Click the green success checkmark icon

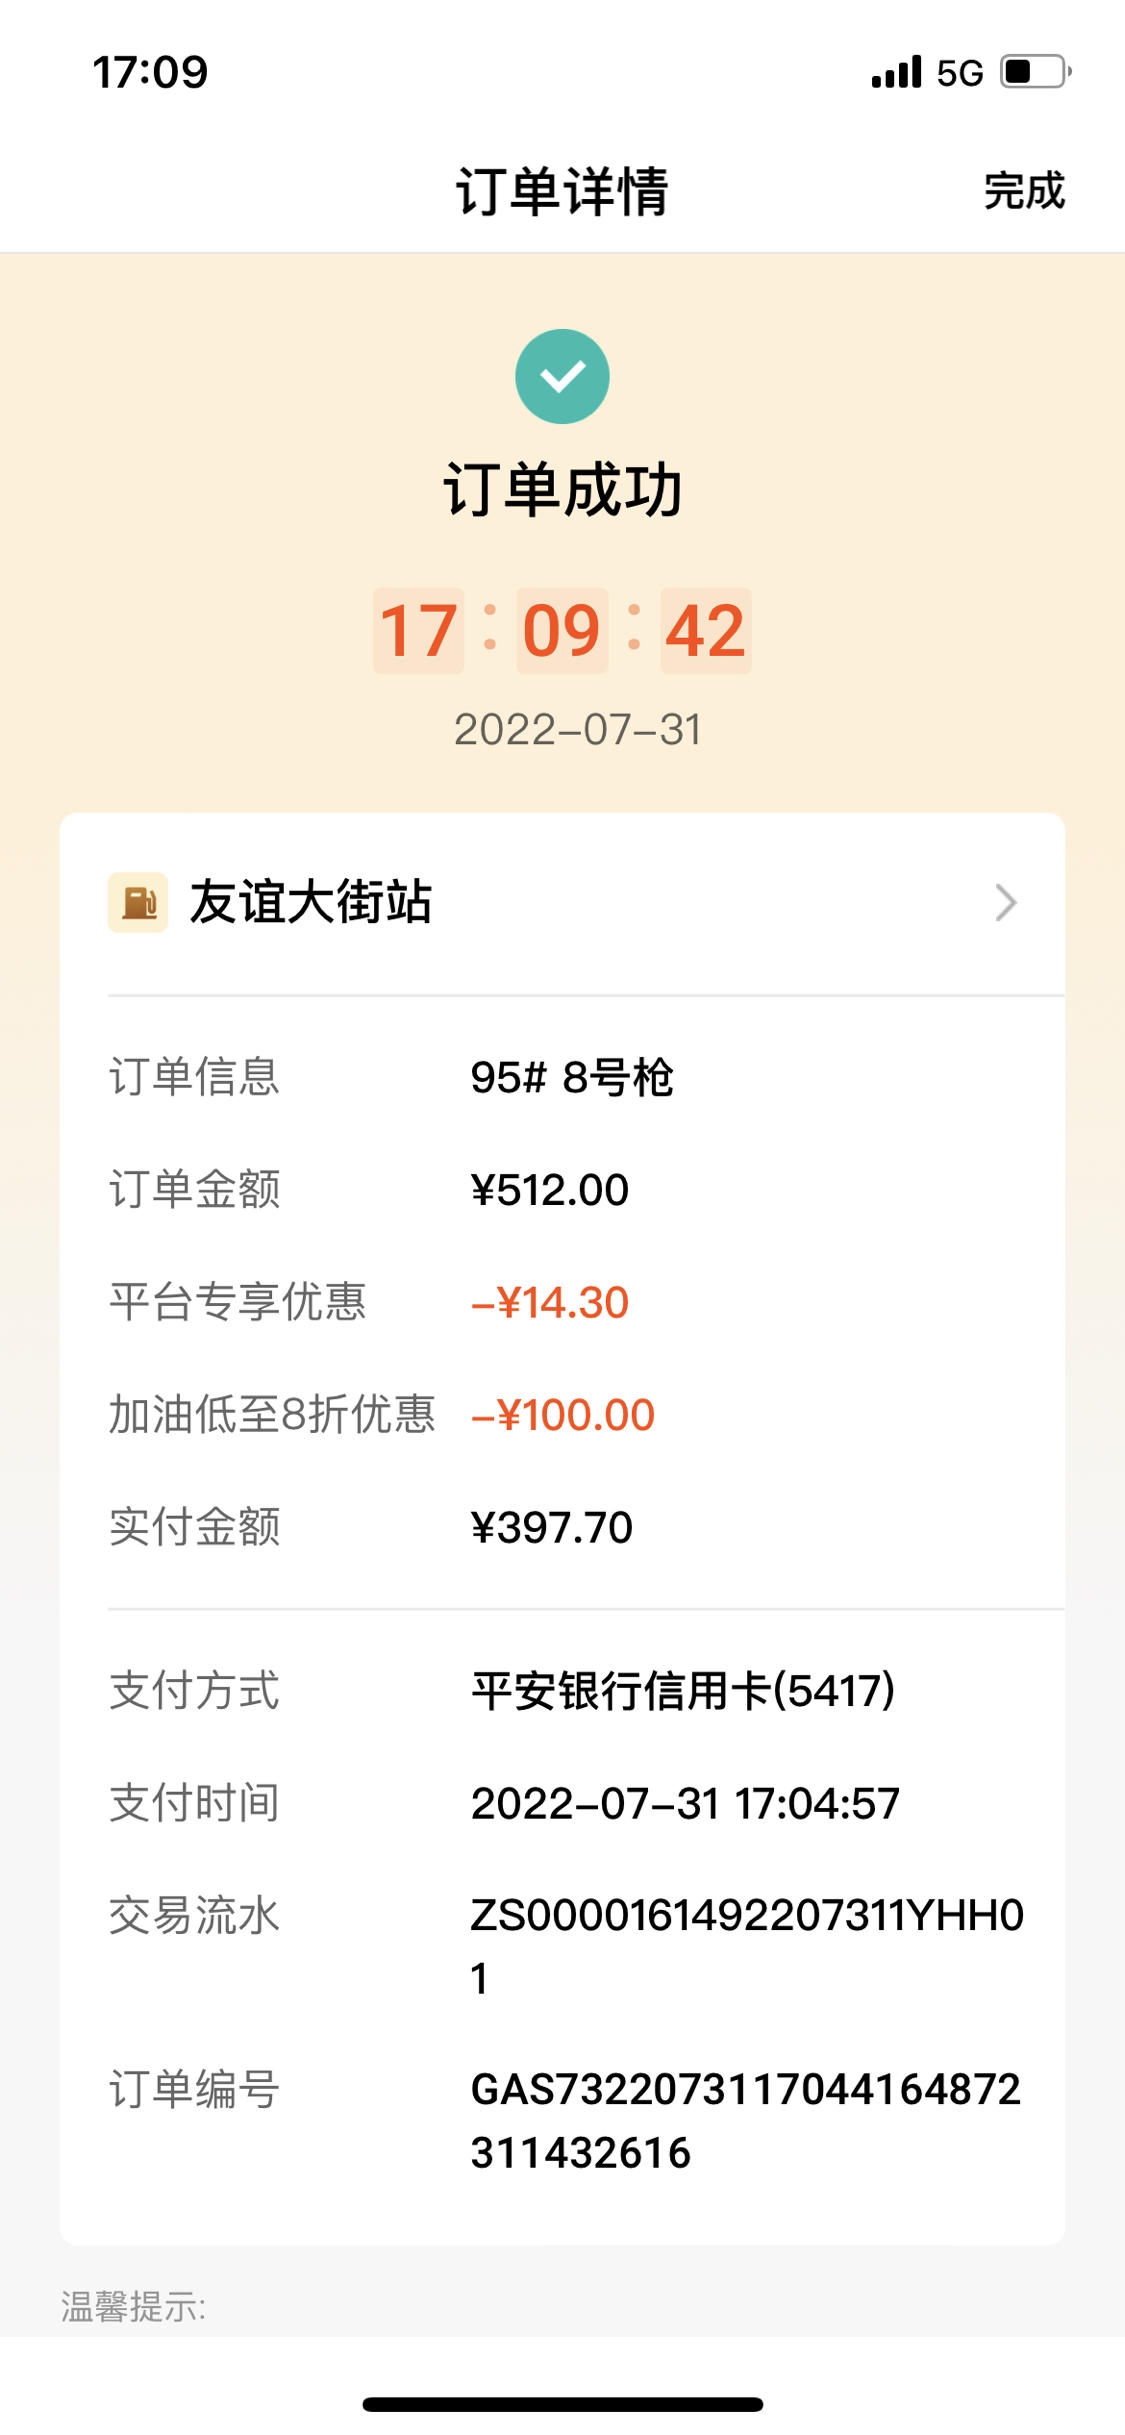(562, 376)
